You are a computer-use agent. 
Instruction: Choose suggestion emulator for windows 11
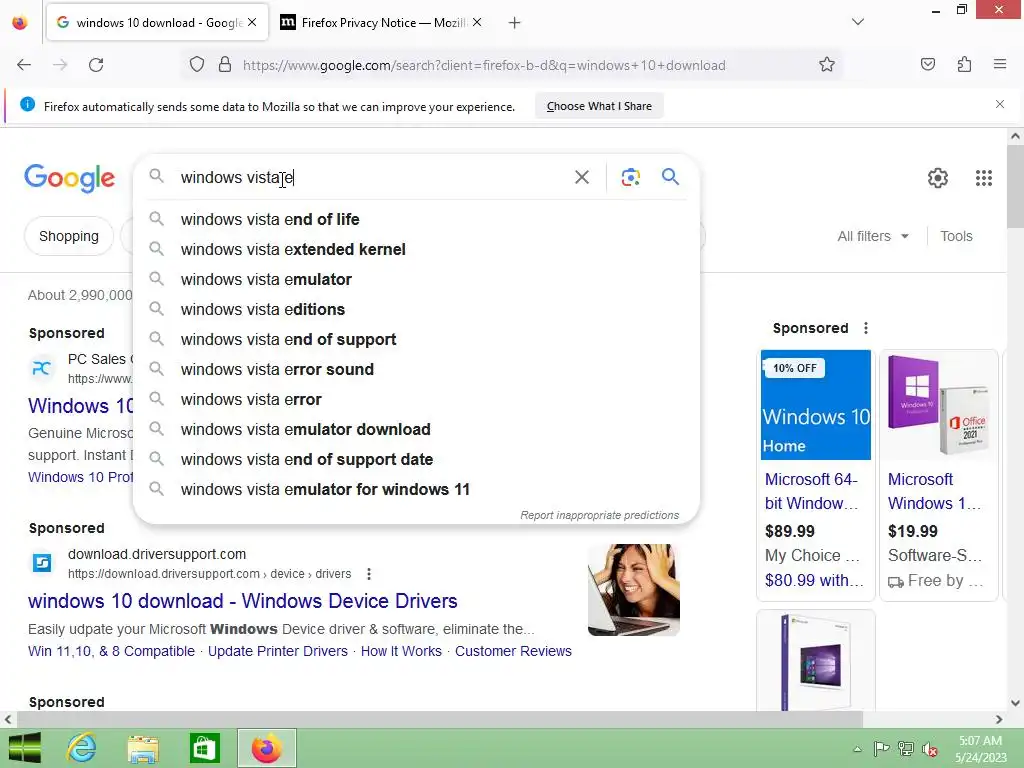point(416,490)
